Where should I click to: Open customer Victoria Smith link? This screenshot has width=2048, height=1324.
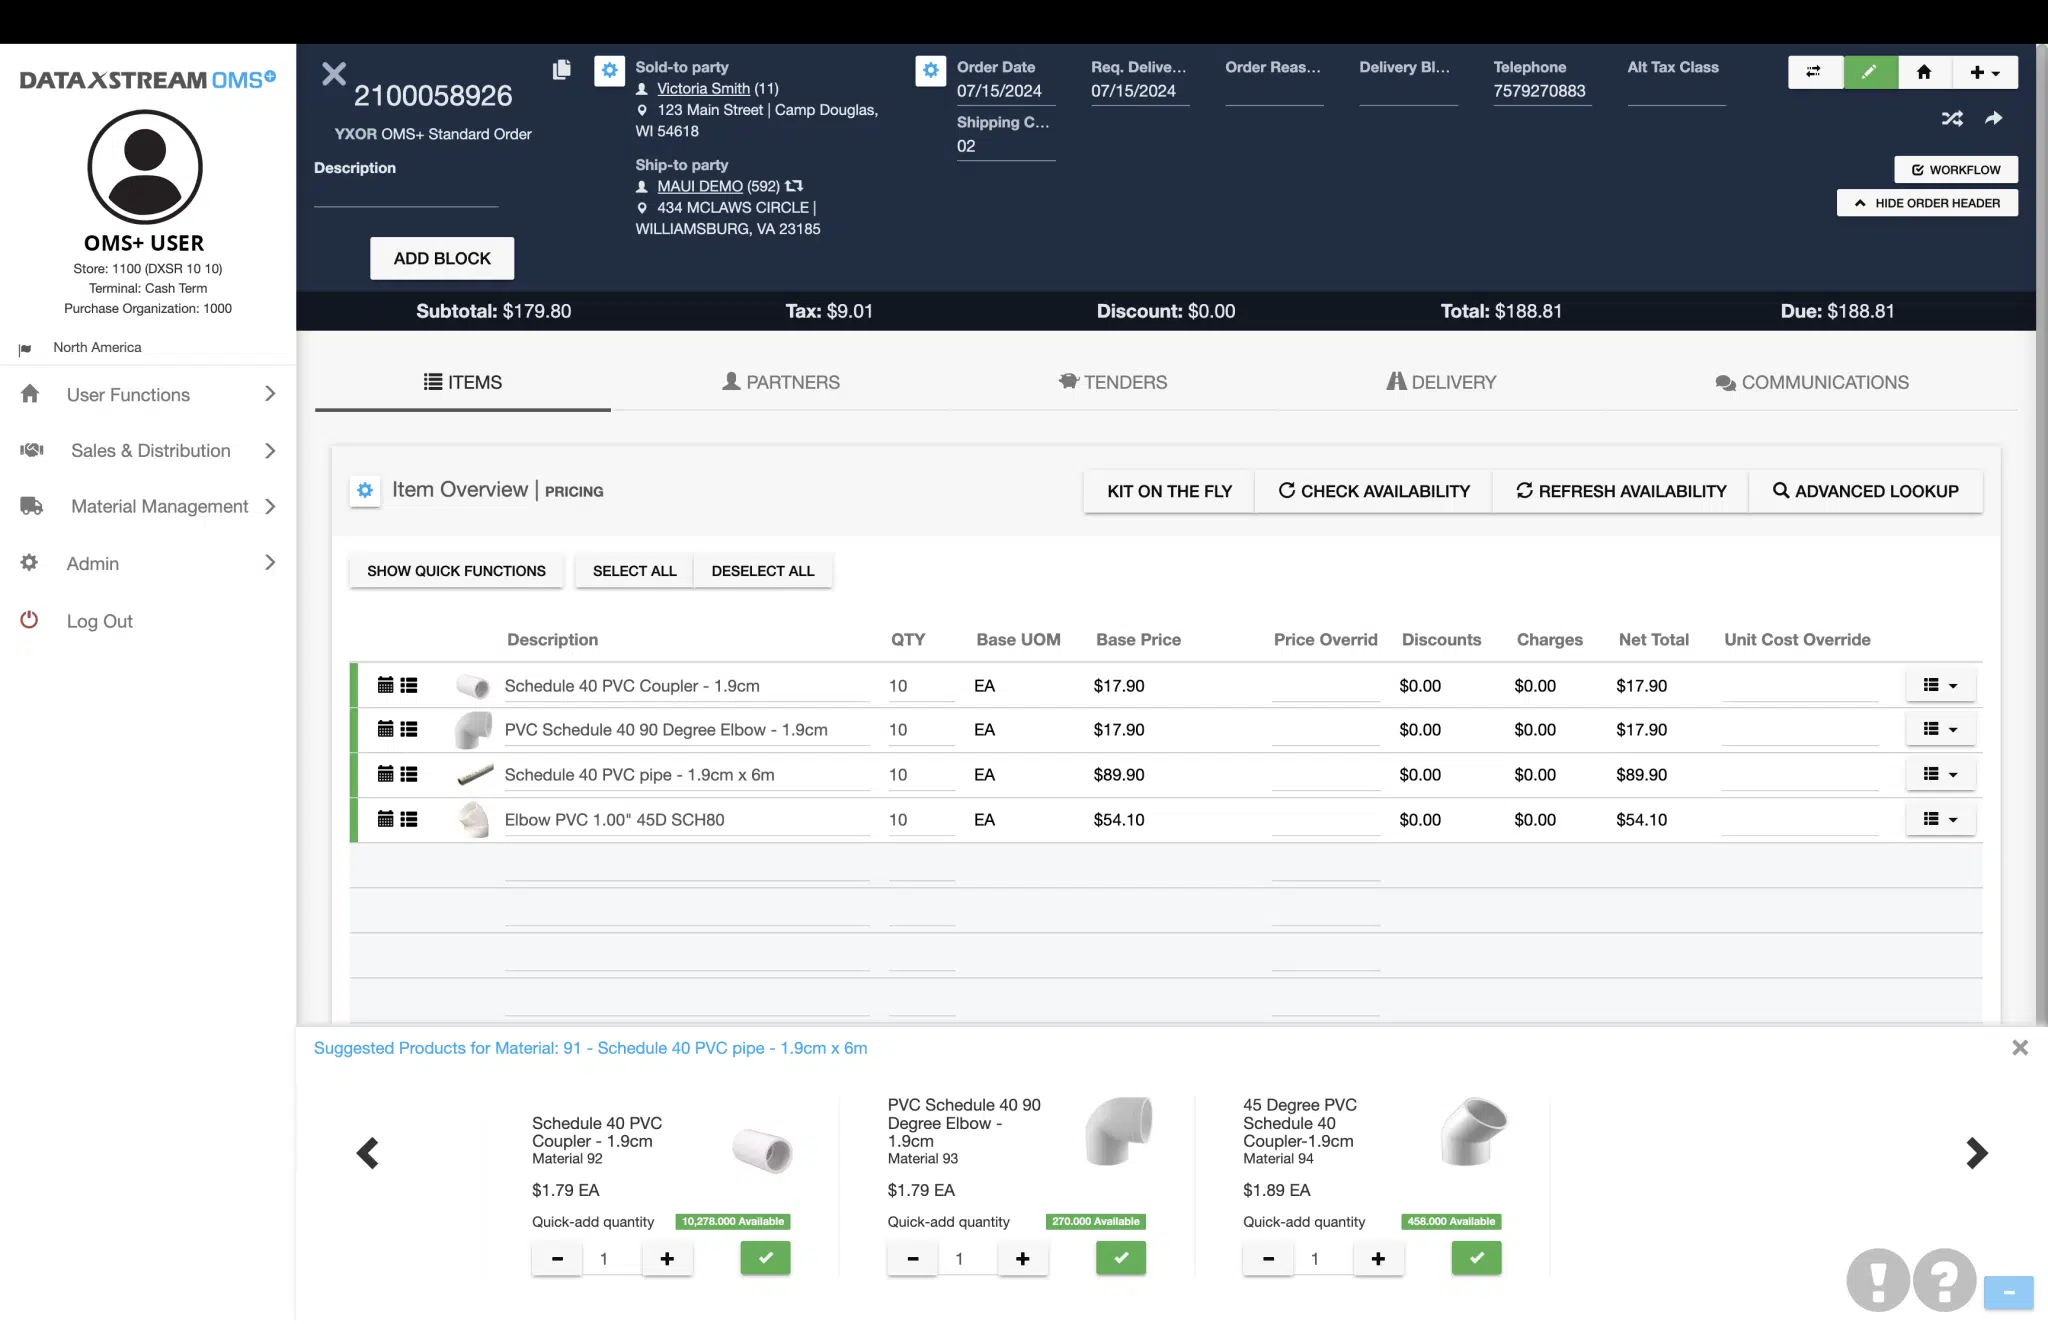coord(702,88)
